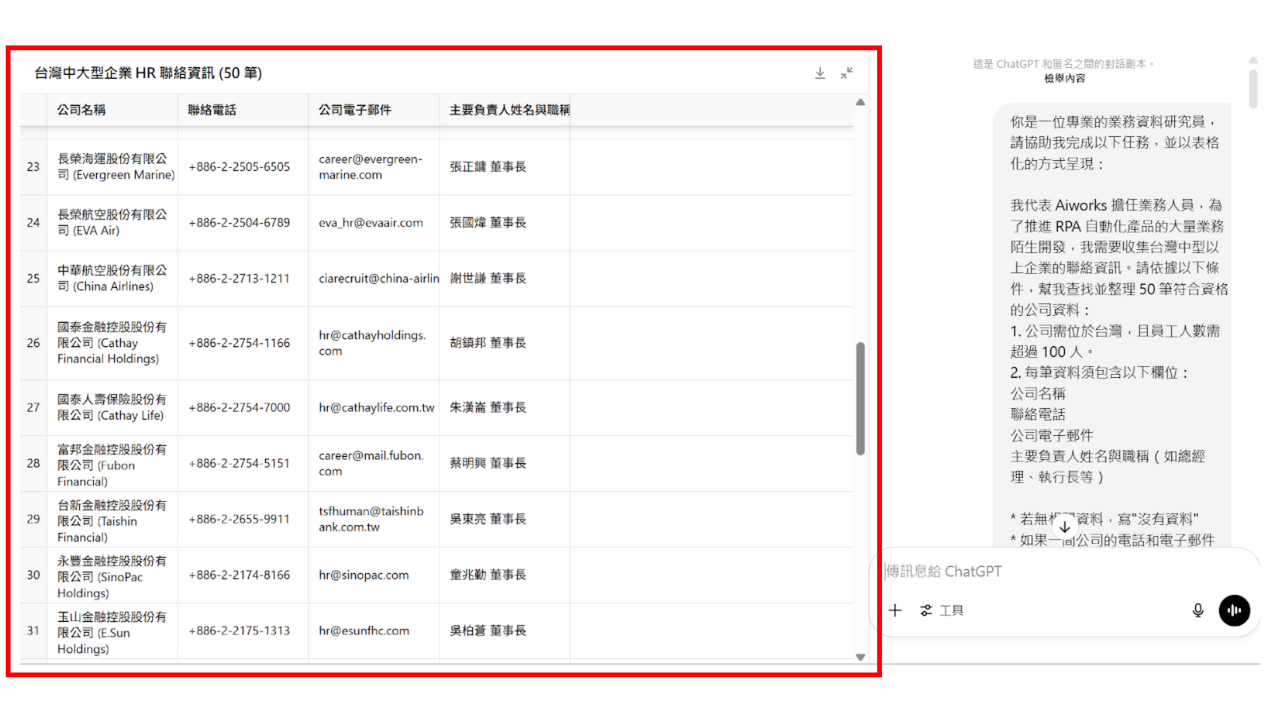The width and height of the screenshot is (1280, 720).
Task: Select the SinoPac Holdings company cell
Action: [112, 575]
